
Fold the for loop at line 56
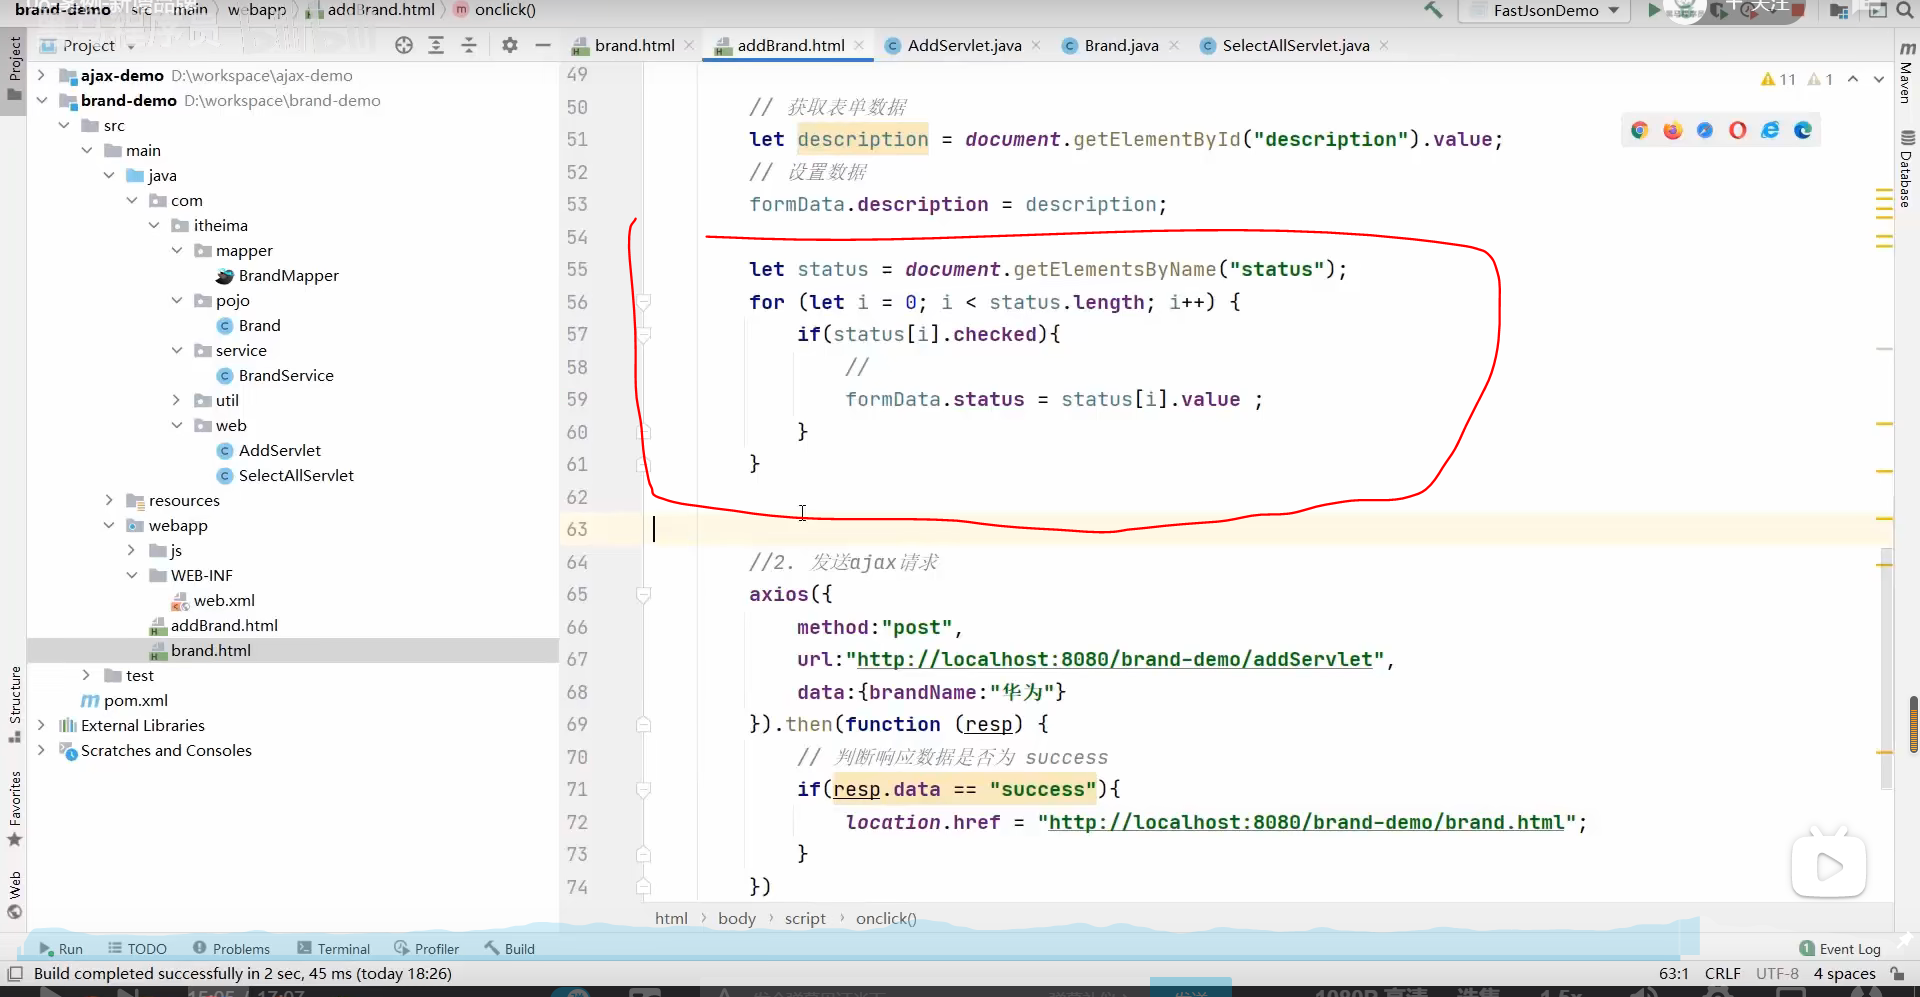click(x=644, y=302)
